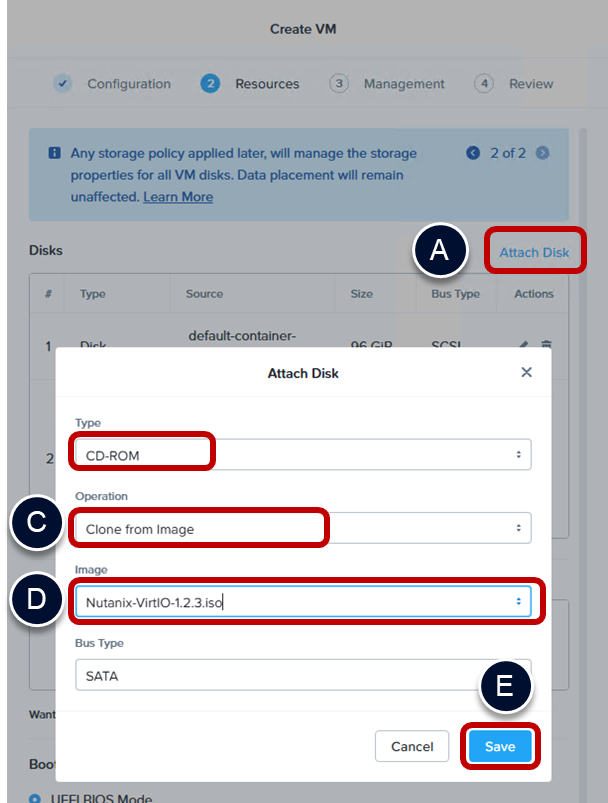Click the Cancel button
The width and height of the screenshot is (608, 803).
point(412,746)
